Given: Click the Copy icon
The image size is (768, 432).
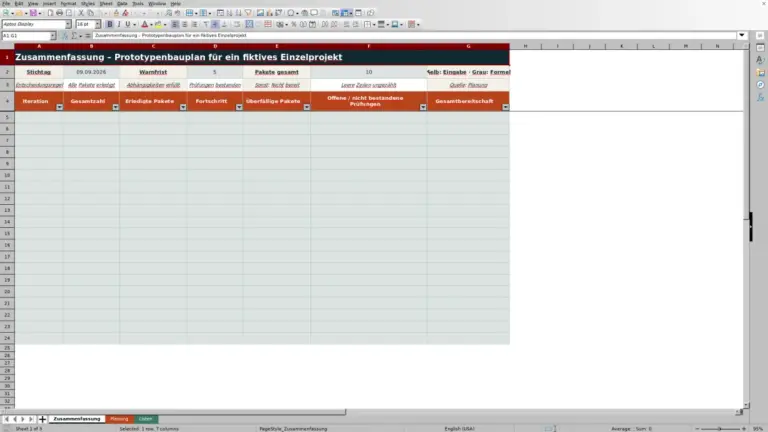Looking at the screenshot, I should pyautogui.click(x=90, y=13).
